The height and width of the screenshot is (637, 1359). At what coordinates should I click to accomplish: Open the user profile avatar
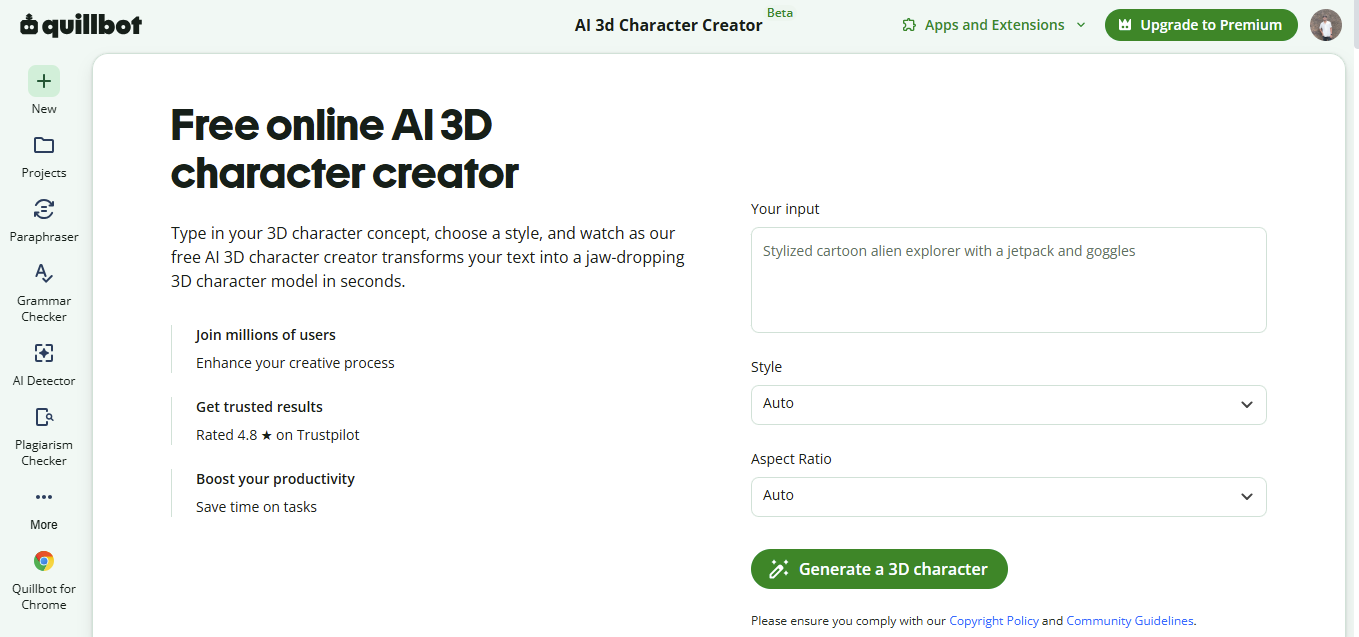coord(1326,25)
